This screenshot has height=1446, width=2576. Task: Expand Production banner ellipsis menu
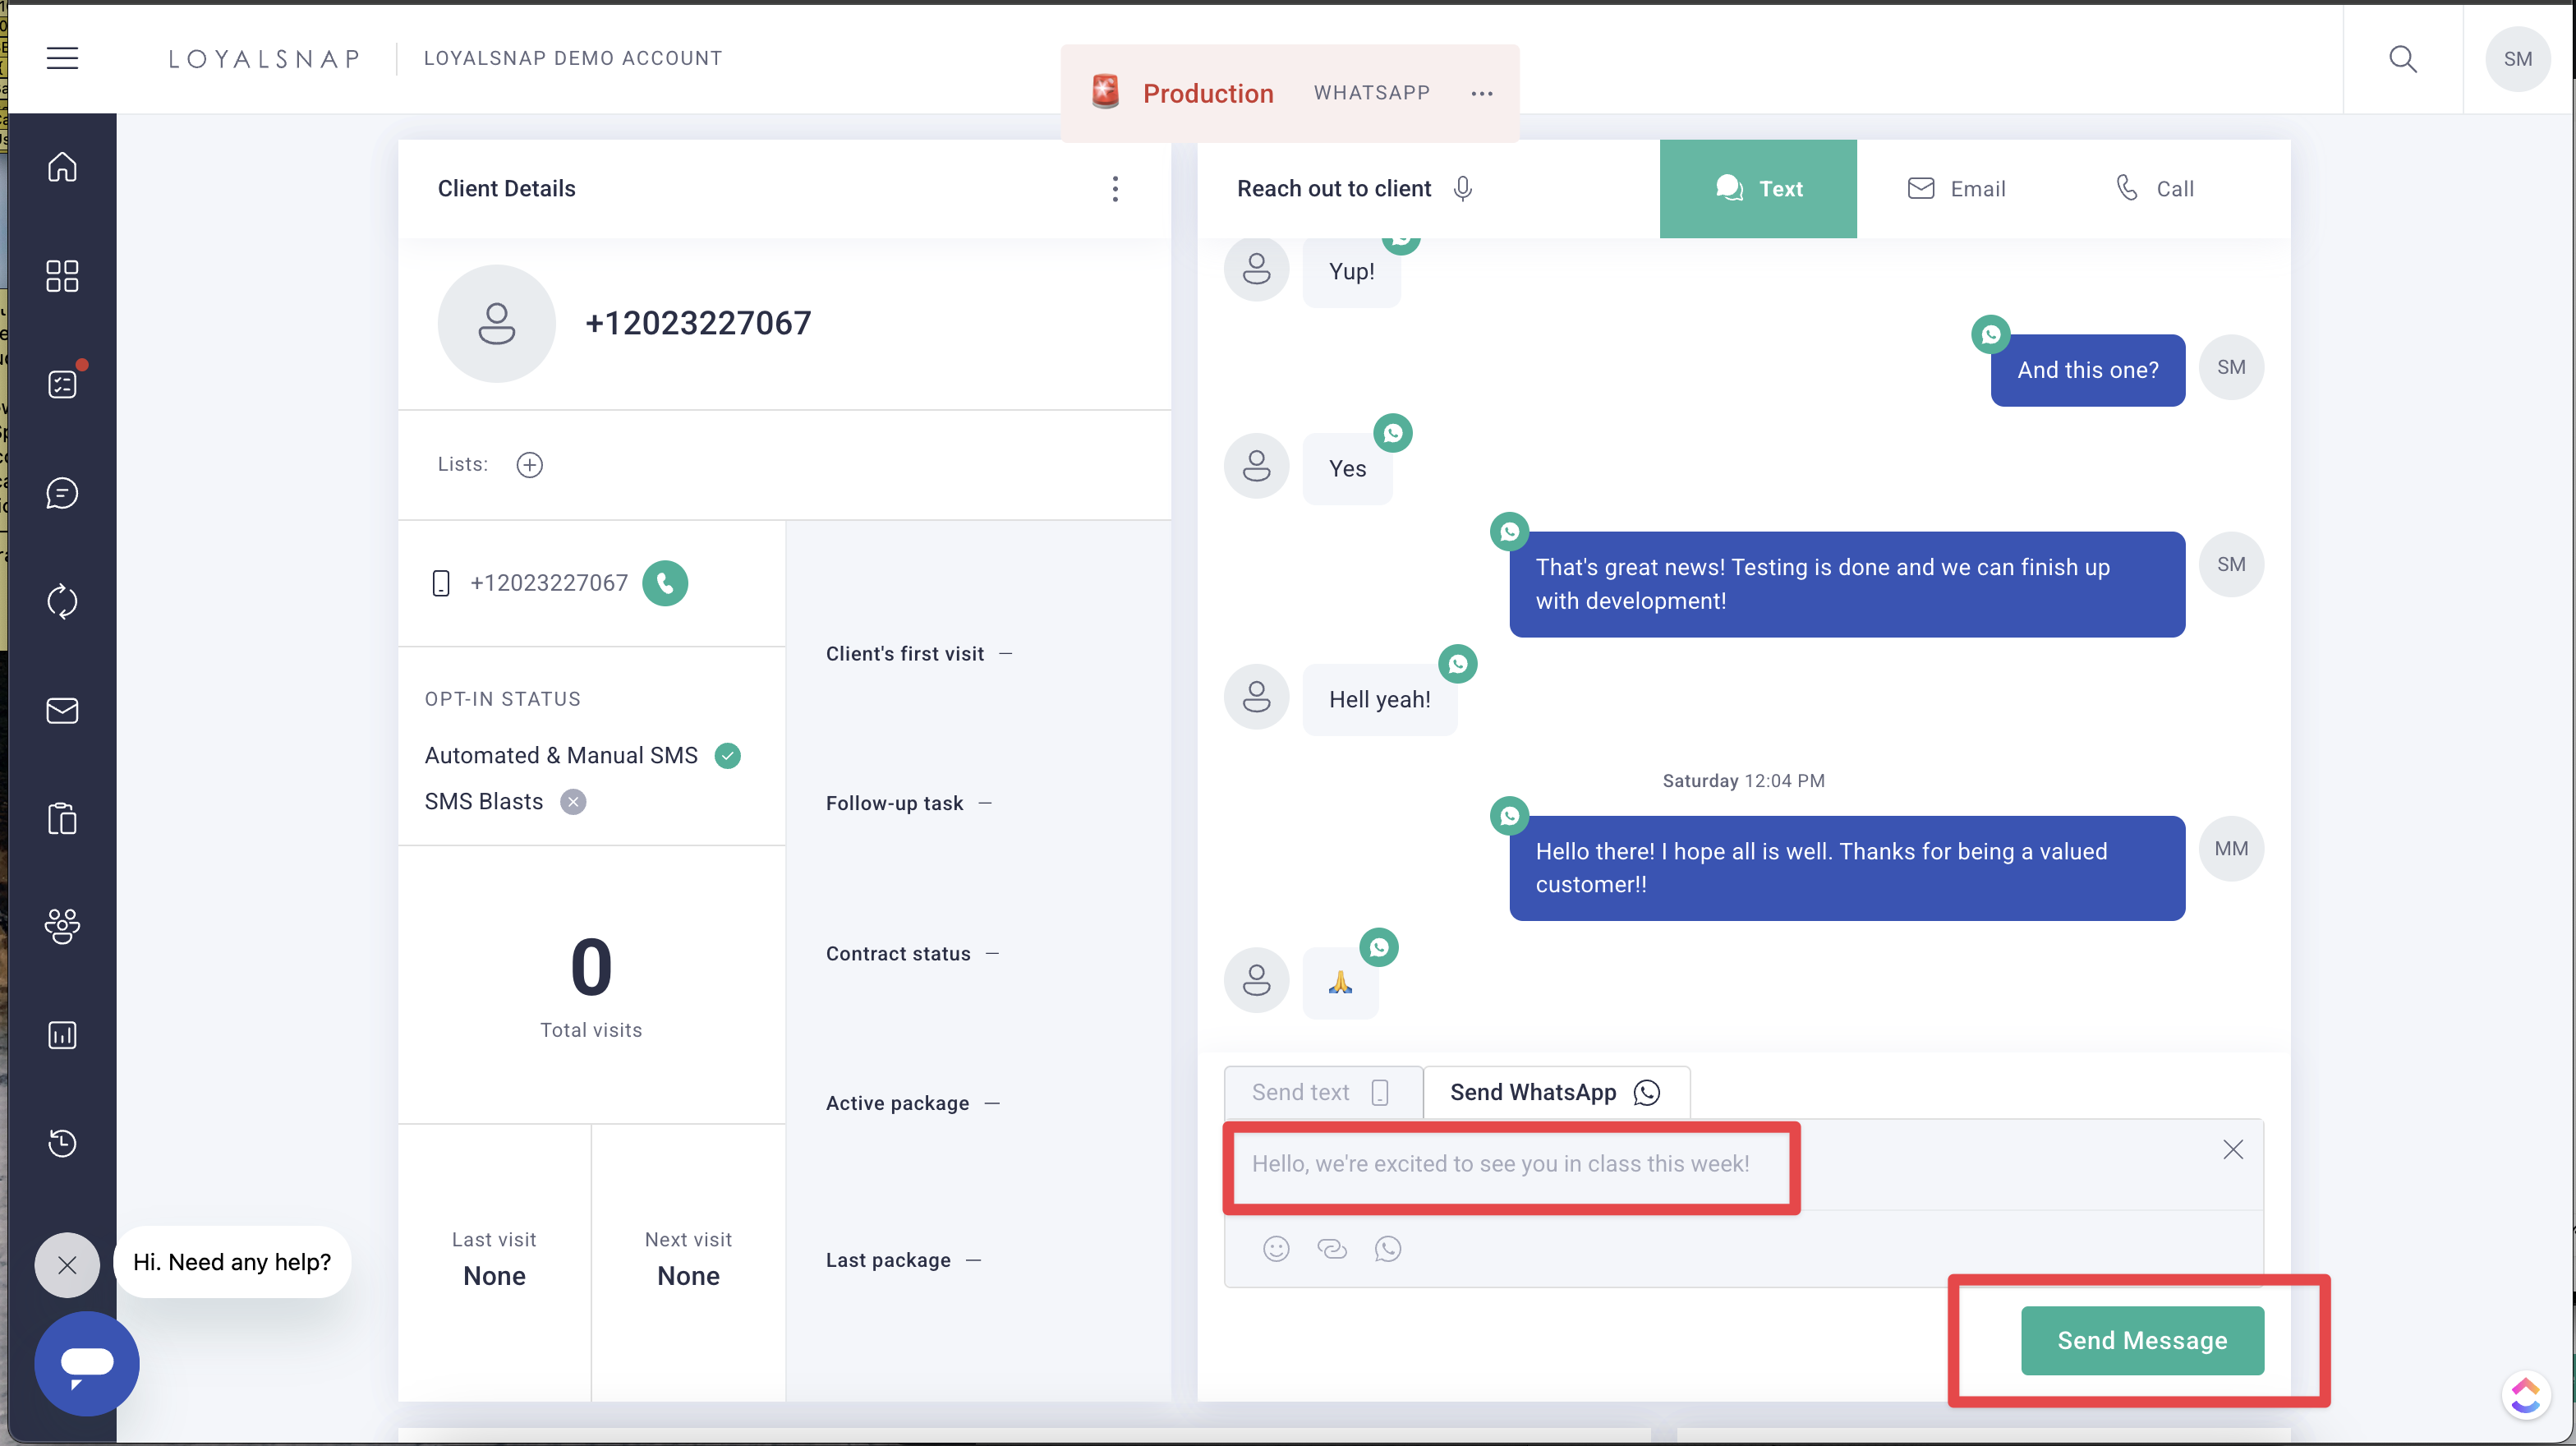[x=1481, y=93]
